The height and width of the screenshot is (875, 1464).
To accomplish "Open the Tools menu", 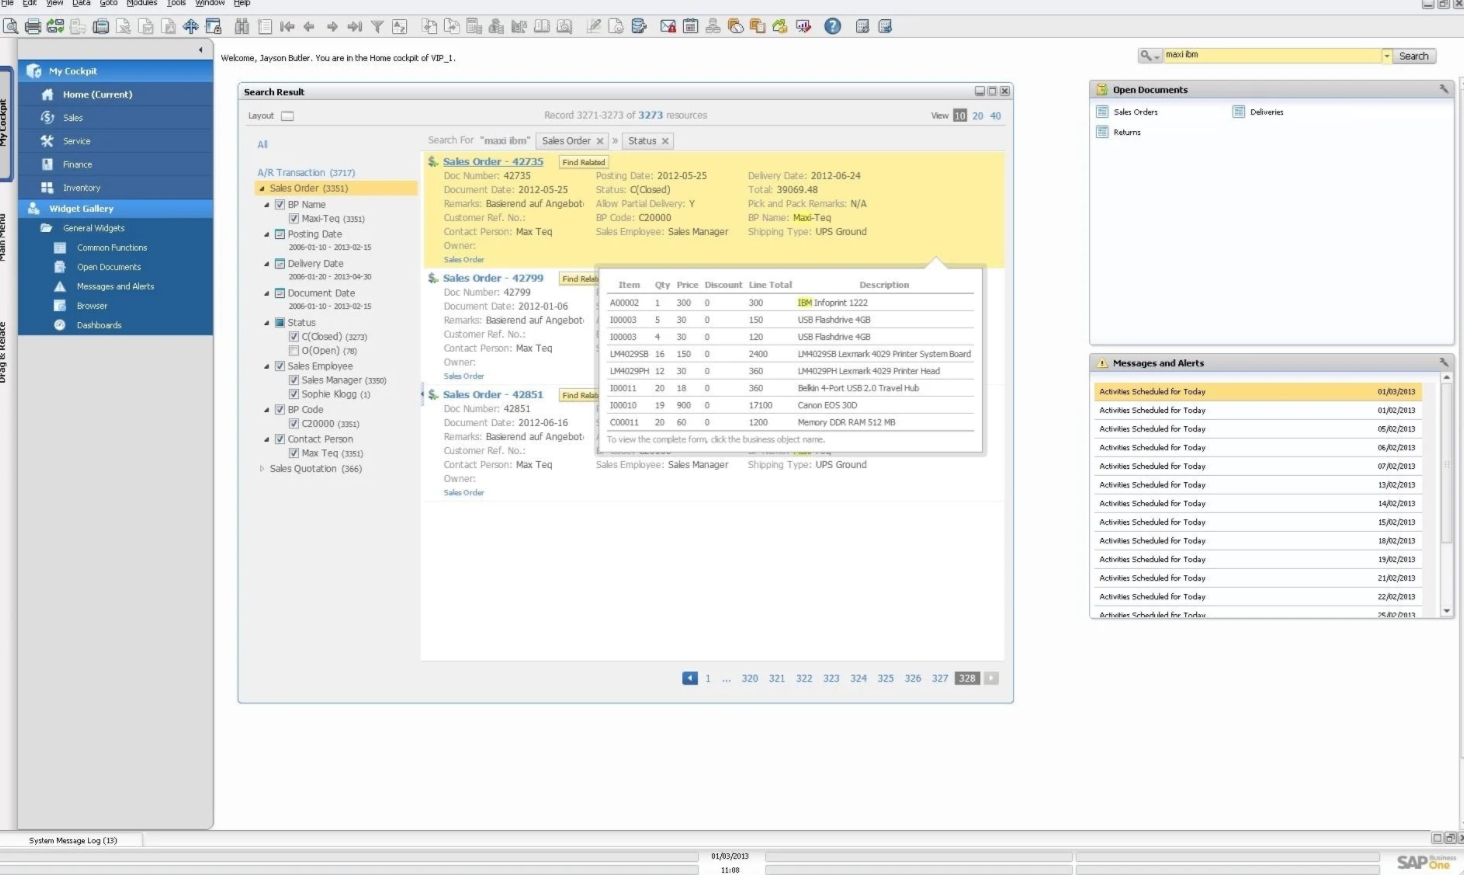I will (x=176, y=3).
